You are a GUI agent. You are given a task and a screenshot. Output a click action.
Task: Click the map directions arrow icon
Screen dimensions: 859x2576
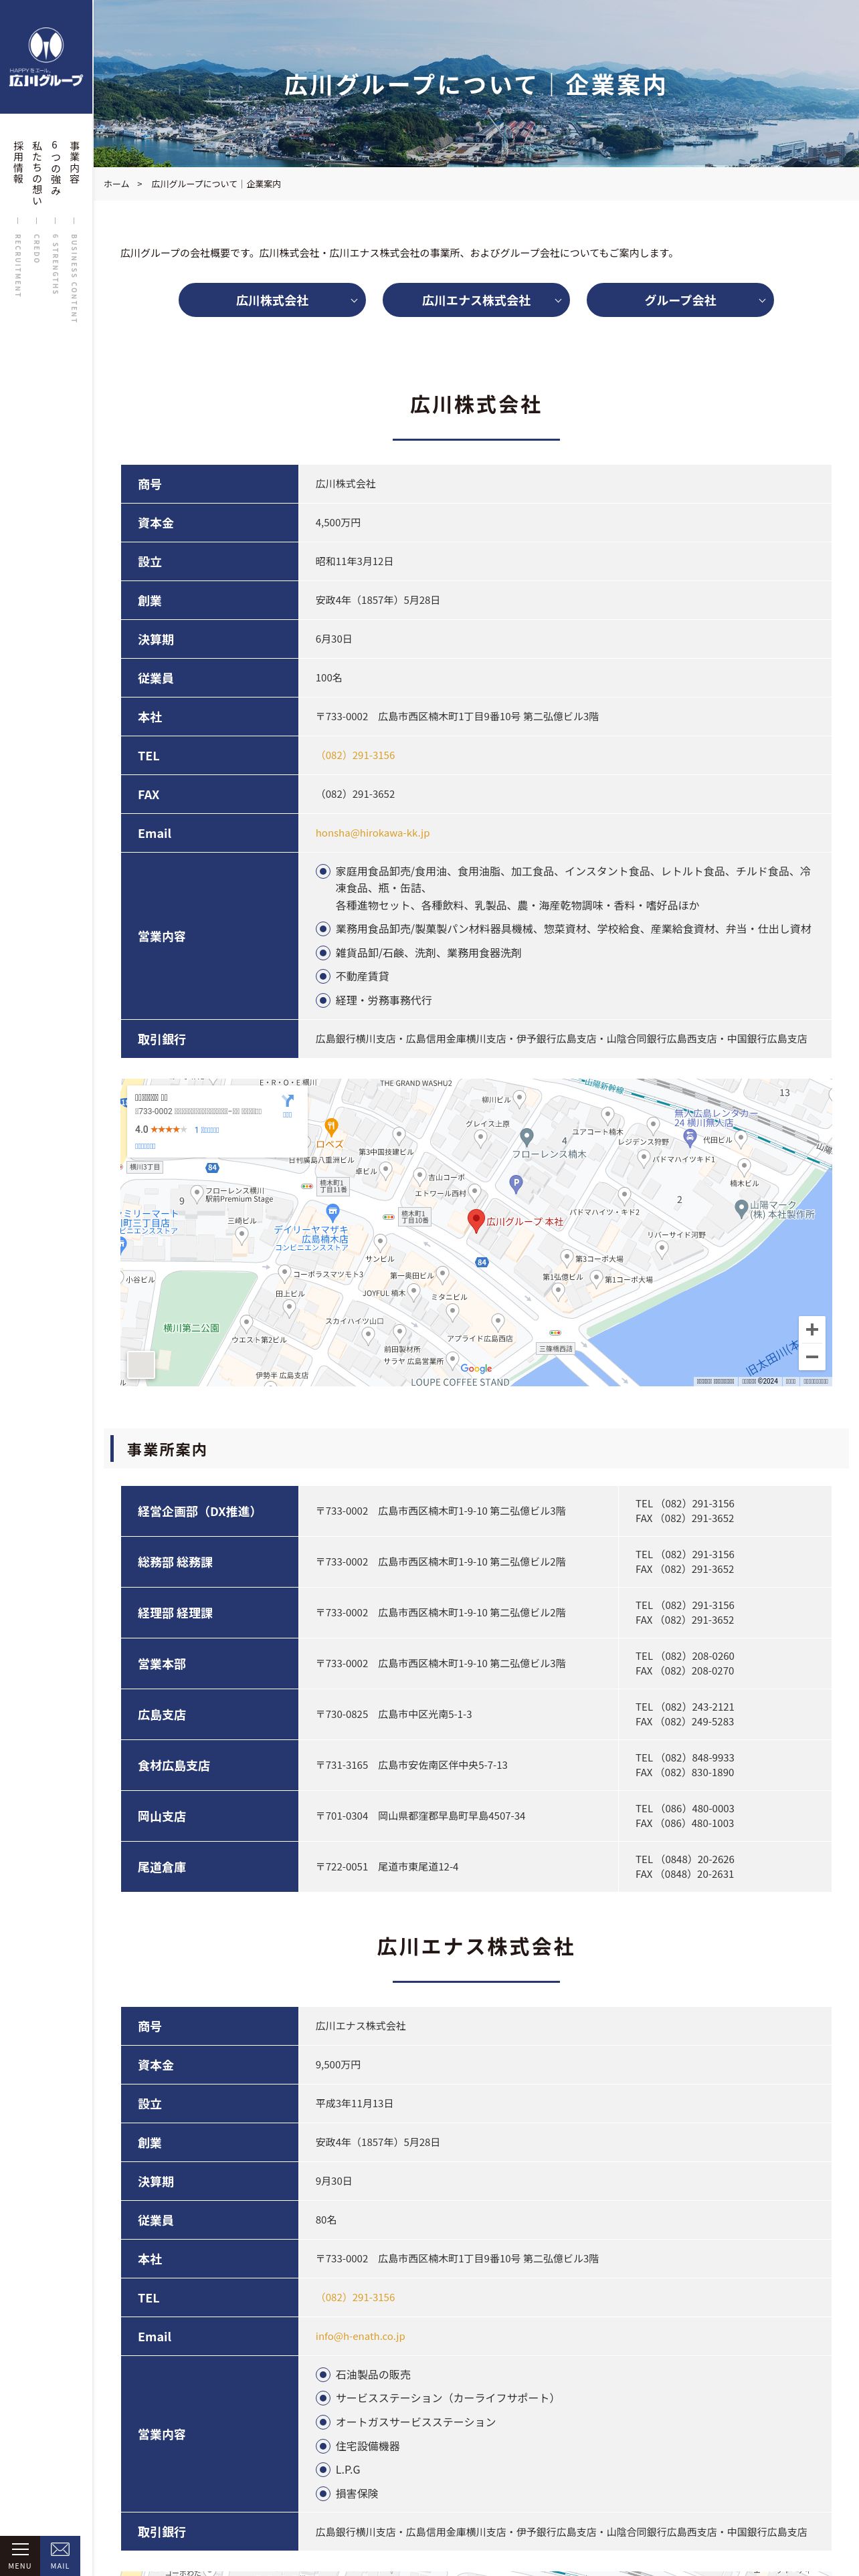[x=288, y=1101]
